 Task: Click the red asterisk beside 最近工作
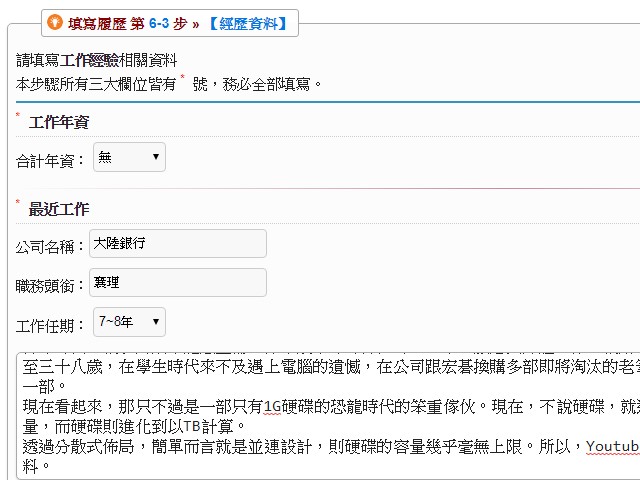point(18,203)
